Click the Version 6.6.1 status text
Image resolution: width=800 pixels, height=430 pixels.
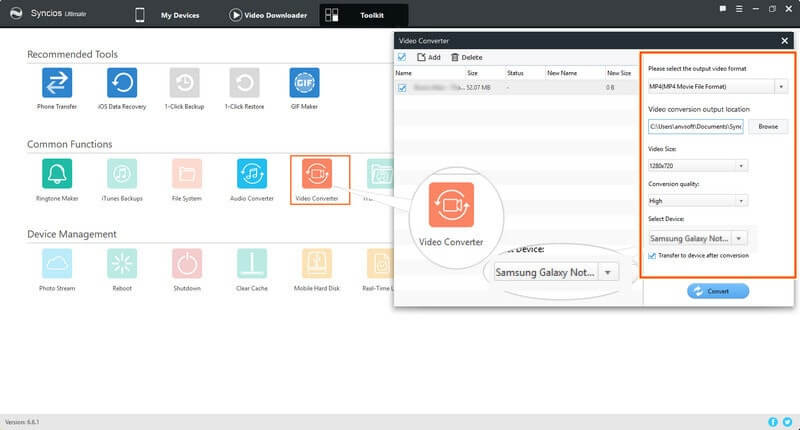coord(22,422)
